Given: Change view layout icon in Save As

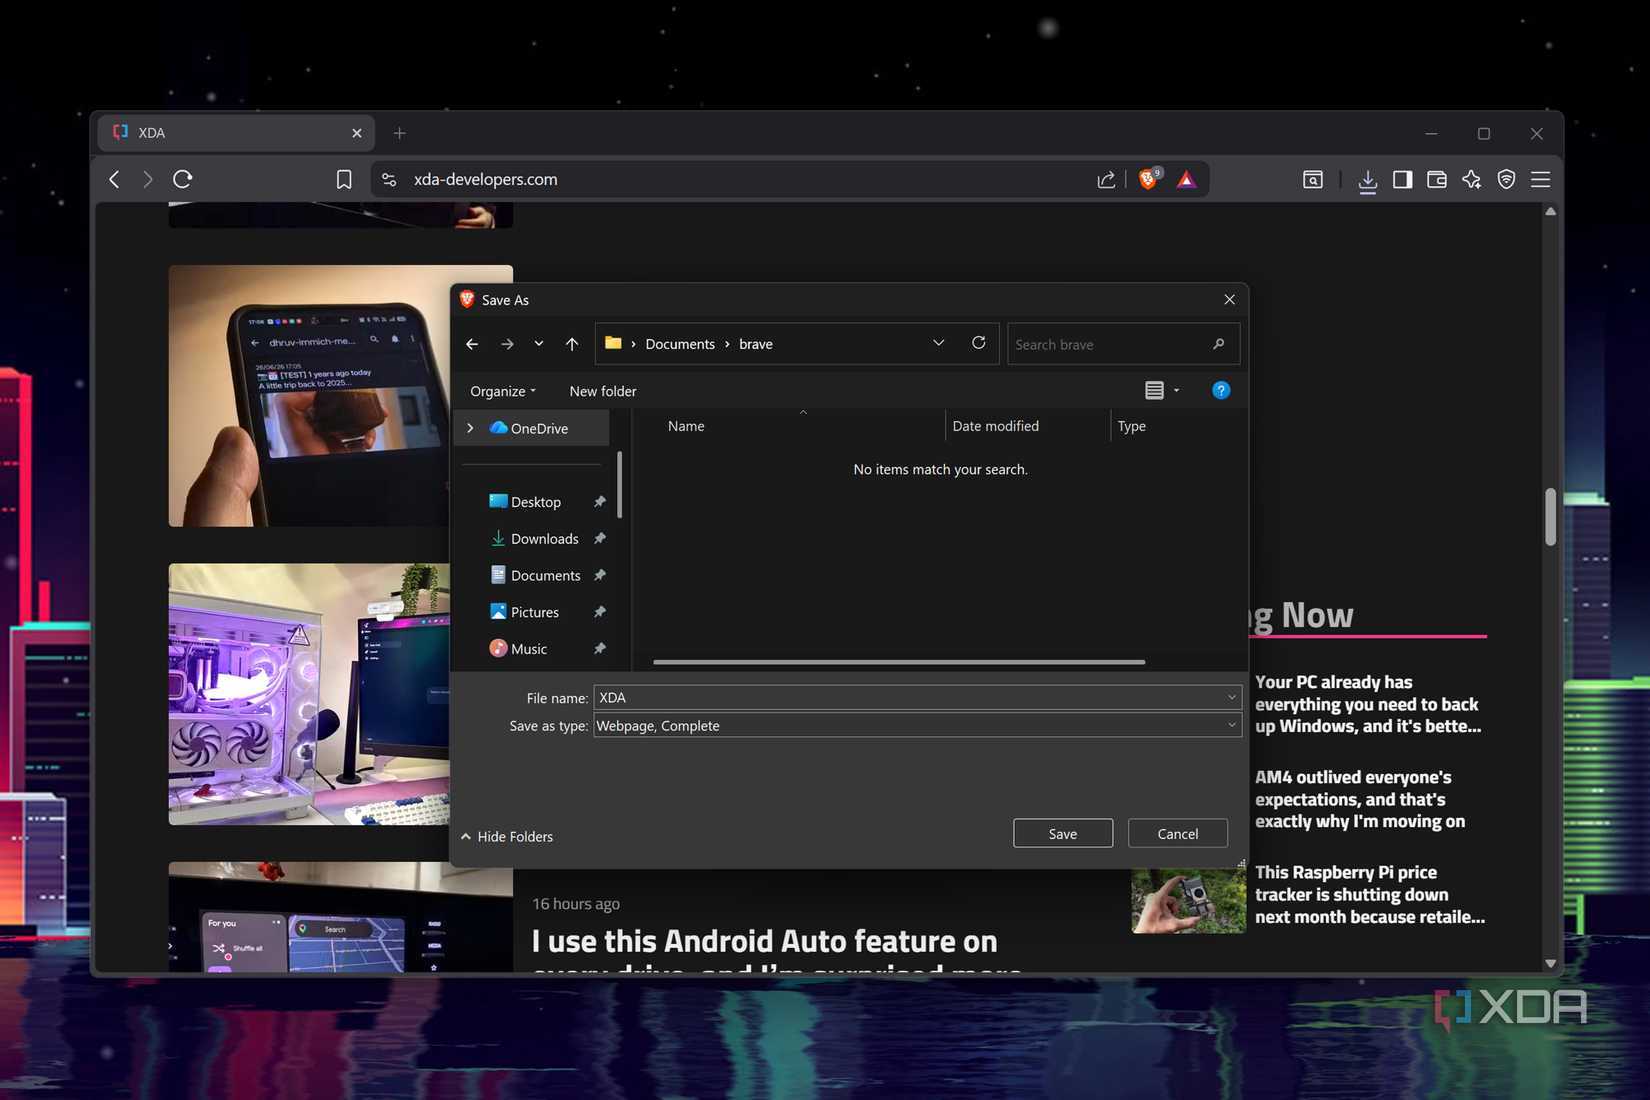Looking at the screenshot, I should (1154, 390).
